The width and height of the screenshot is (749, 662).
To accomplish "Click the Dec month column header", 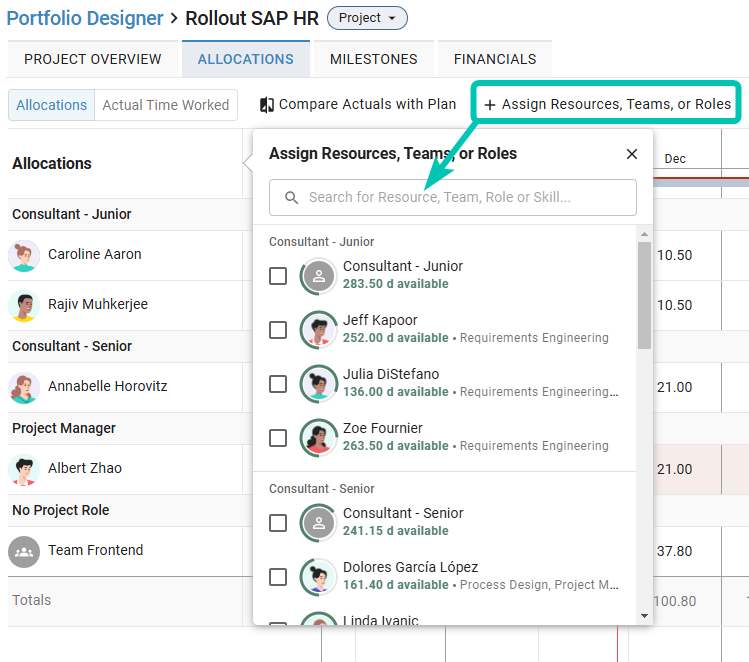I will click(x=675, y=159).
